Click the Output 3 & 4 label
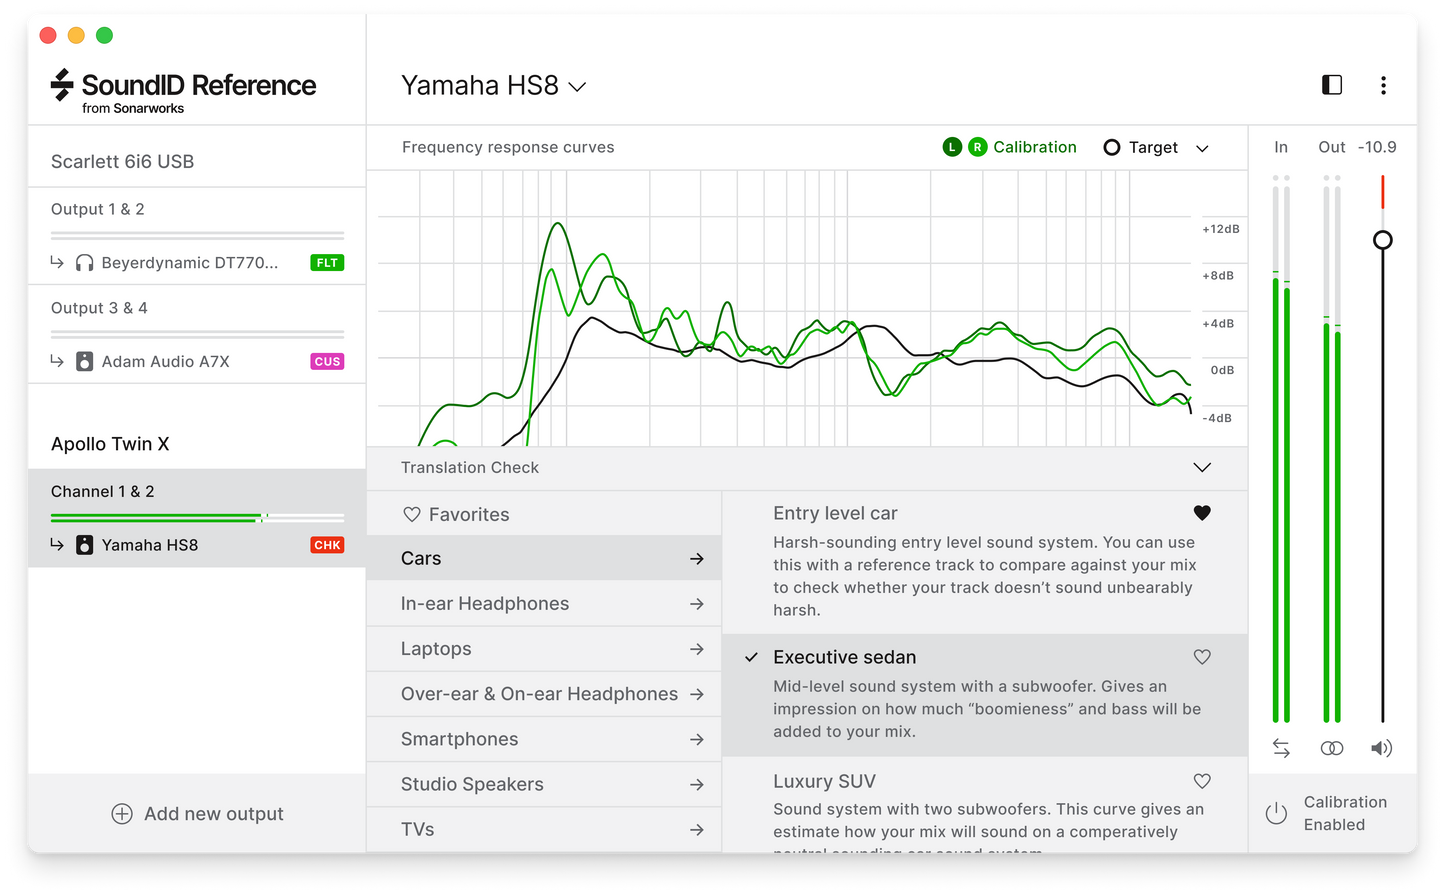This screenshot has height=895, width=1445. point(99,308)
